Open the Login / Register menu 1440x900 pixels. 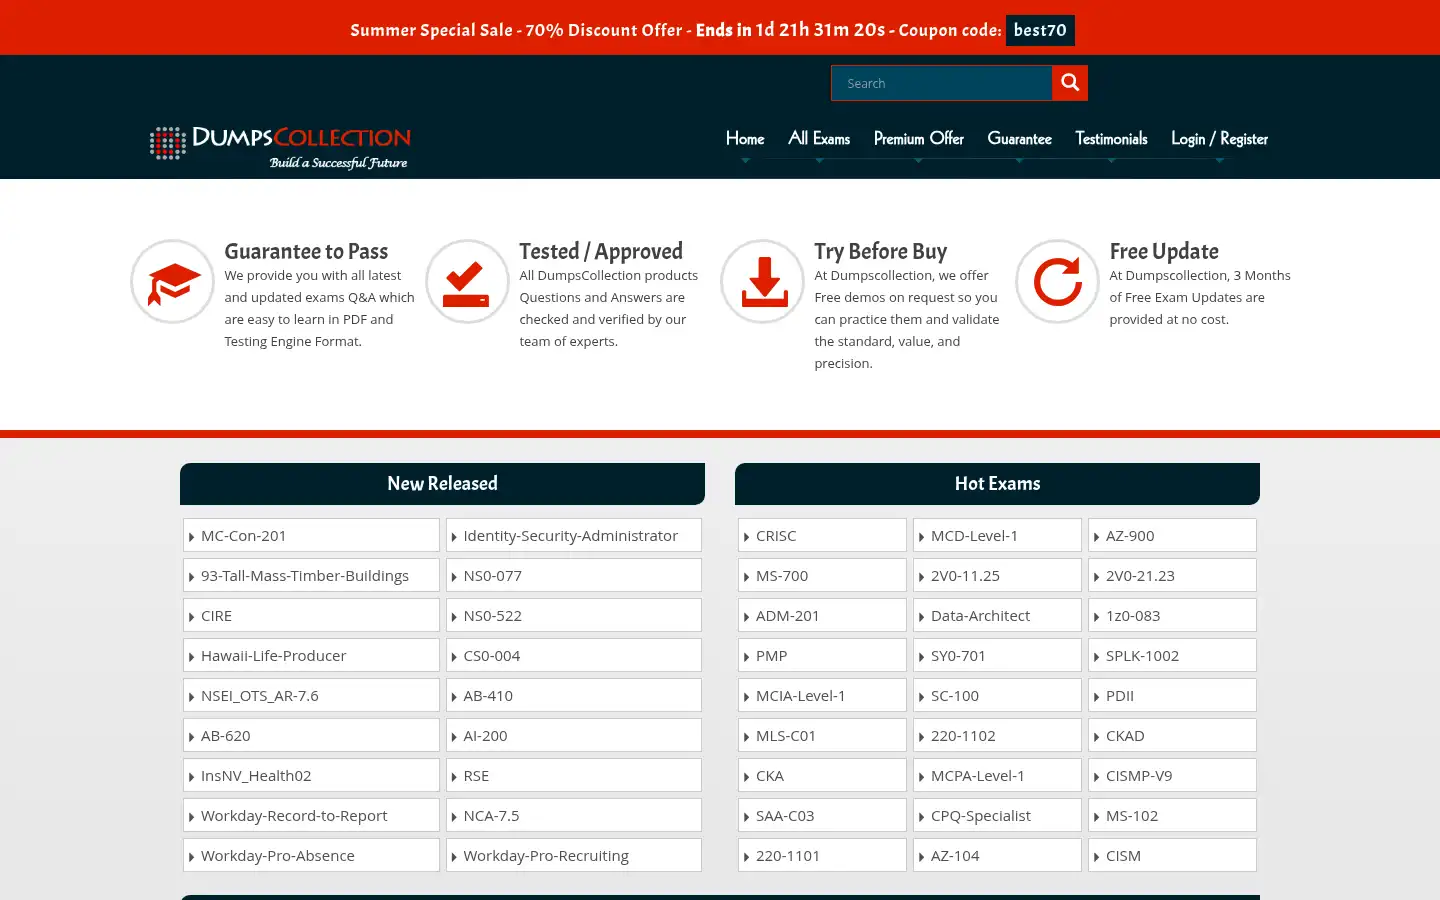[x=1219, y=139]
